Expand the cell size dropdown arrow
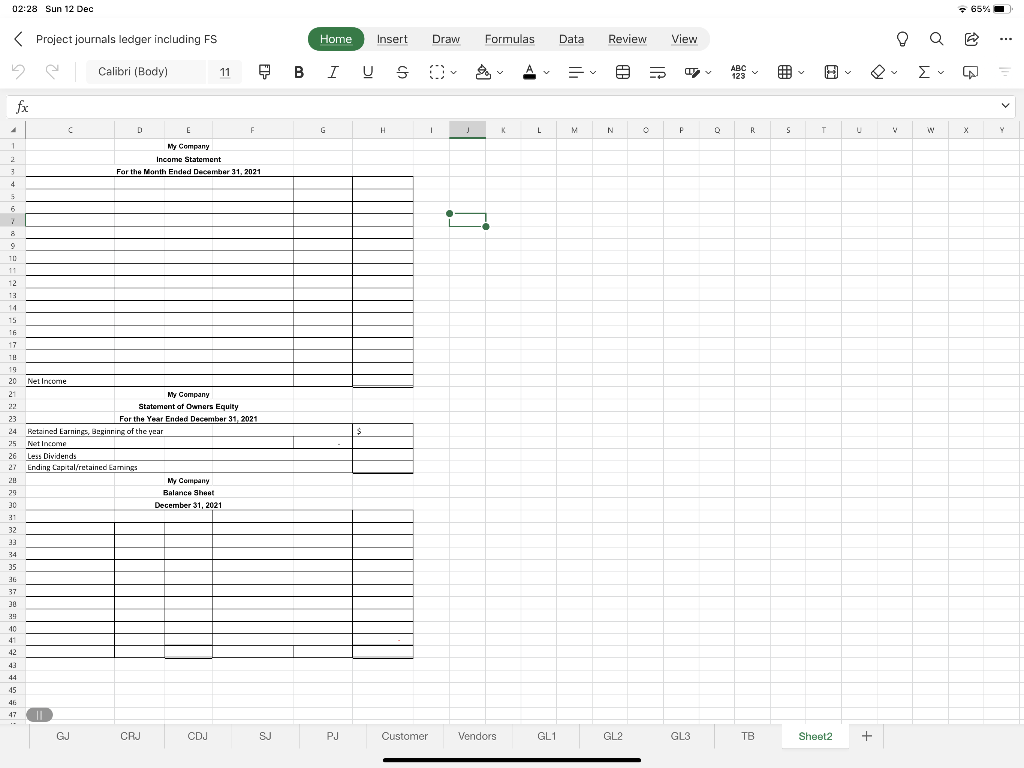Image resolution: width=1024 pixels, height=768 pixels. click(848, 72)
